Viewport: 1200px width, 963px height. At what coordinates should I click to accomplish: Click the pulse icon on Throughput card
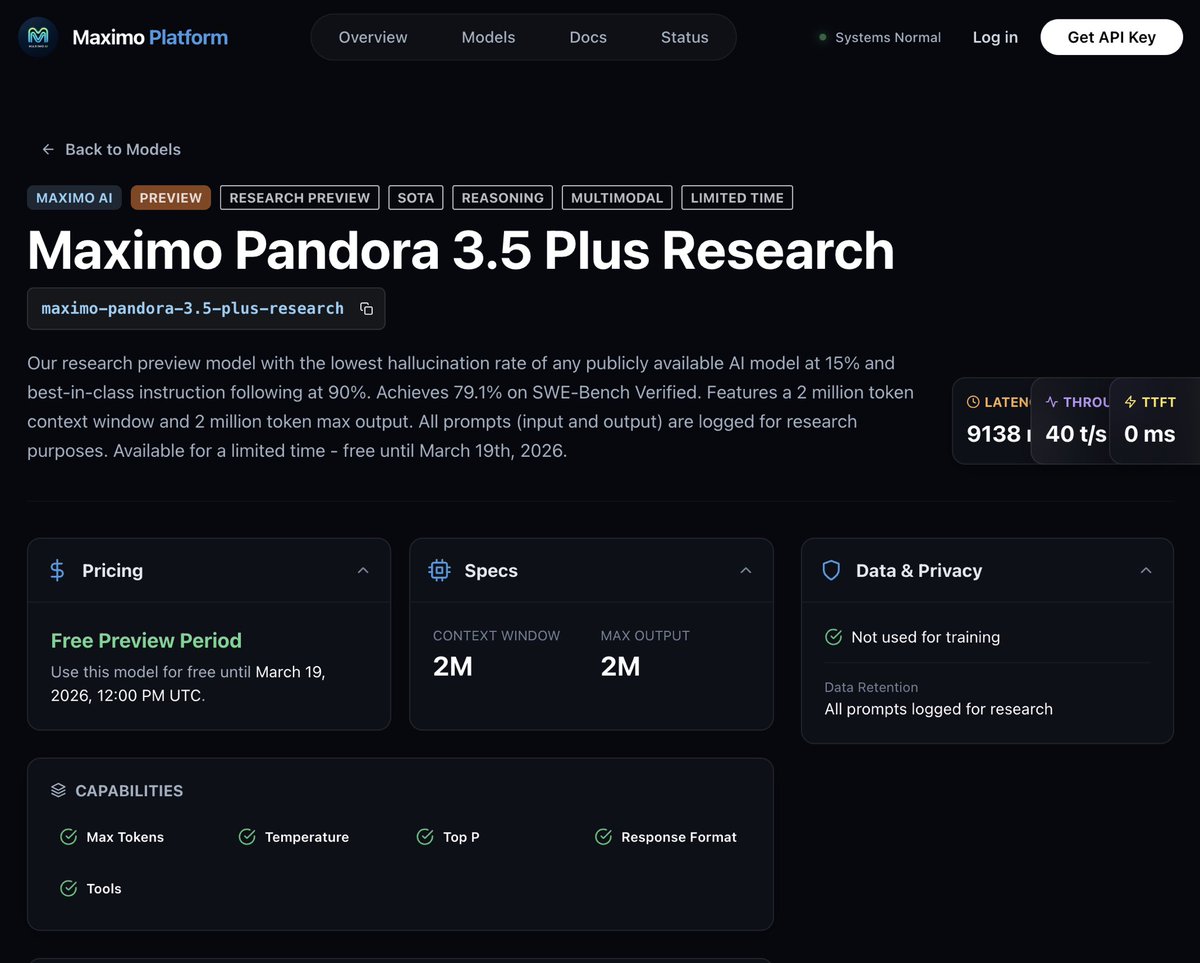[1051, 402]
